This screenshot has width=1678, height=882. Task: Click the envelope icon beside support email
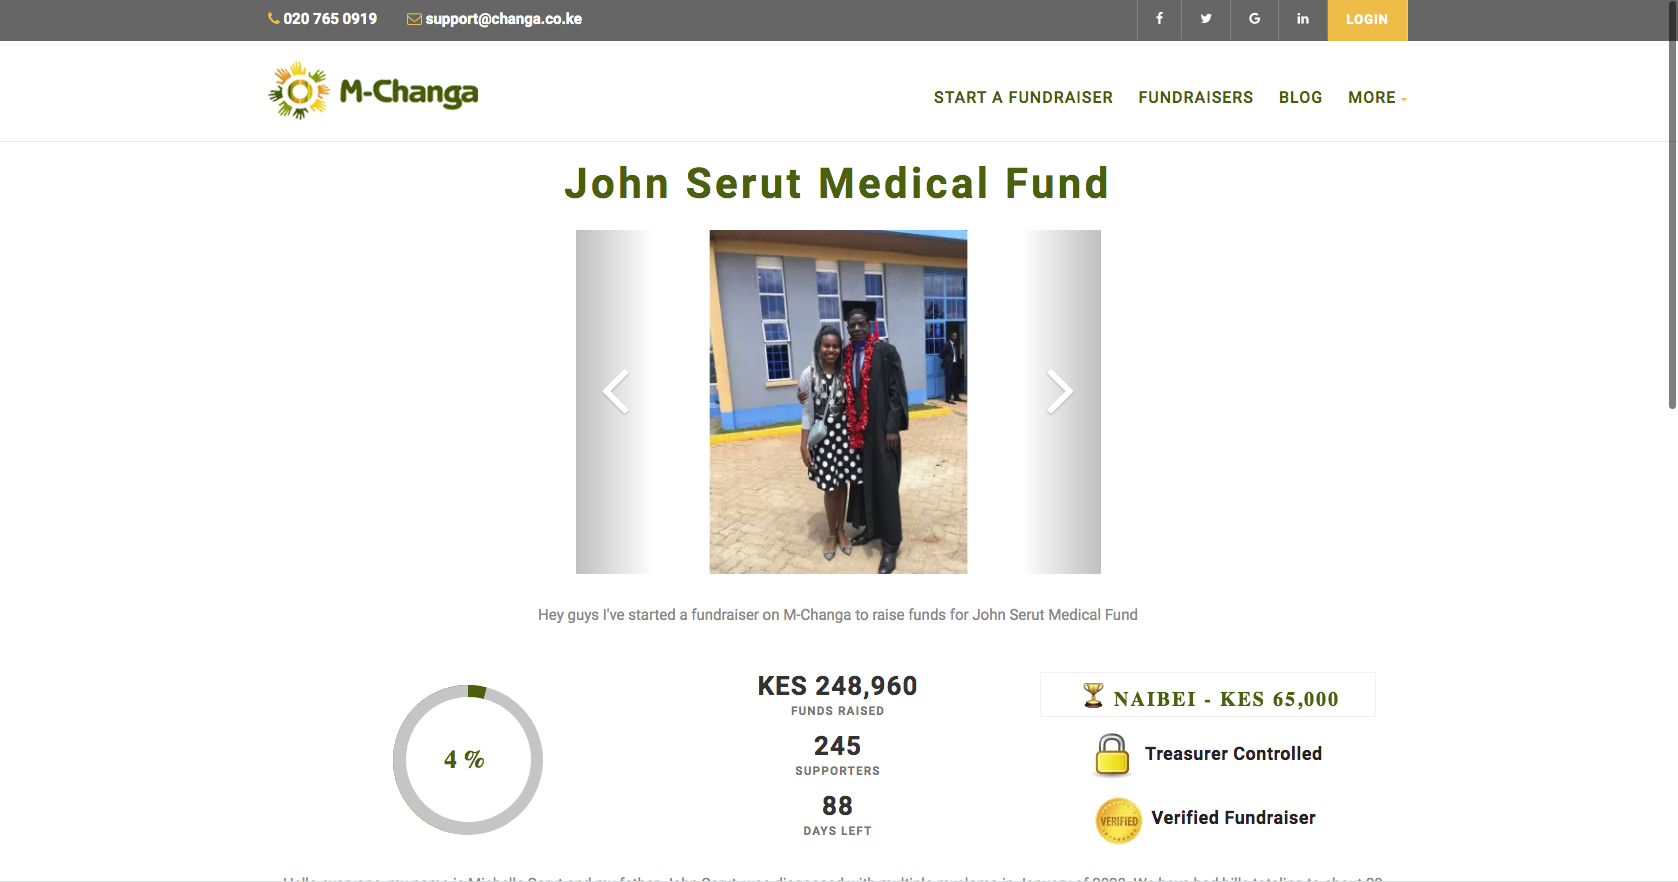[414, 19]
